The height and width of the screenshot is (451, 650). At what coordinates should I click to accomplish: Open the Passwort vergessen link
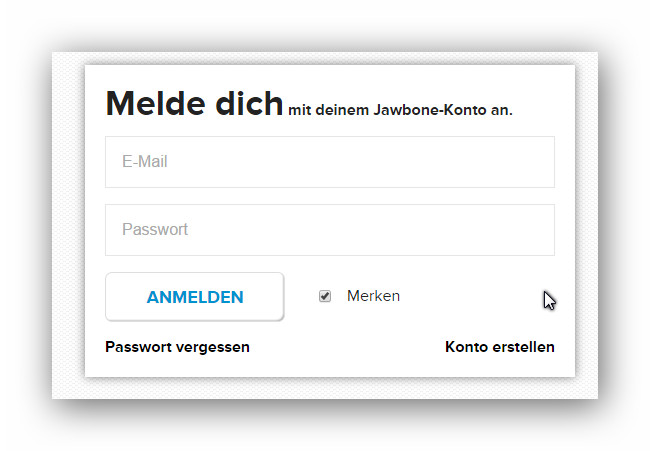tap(177, 347)
